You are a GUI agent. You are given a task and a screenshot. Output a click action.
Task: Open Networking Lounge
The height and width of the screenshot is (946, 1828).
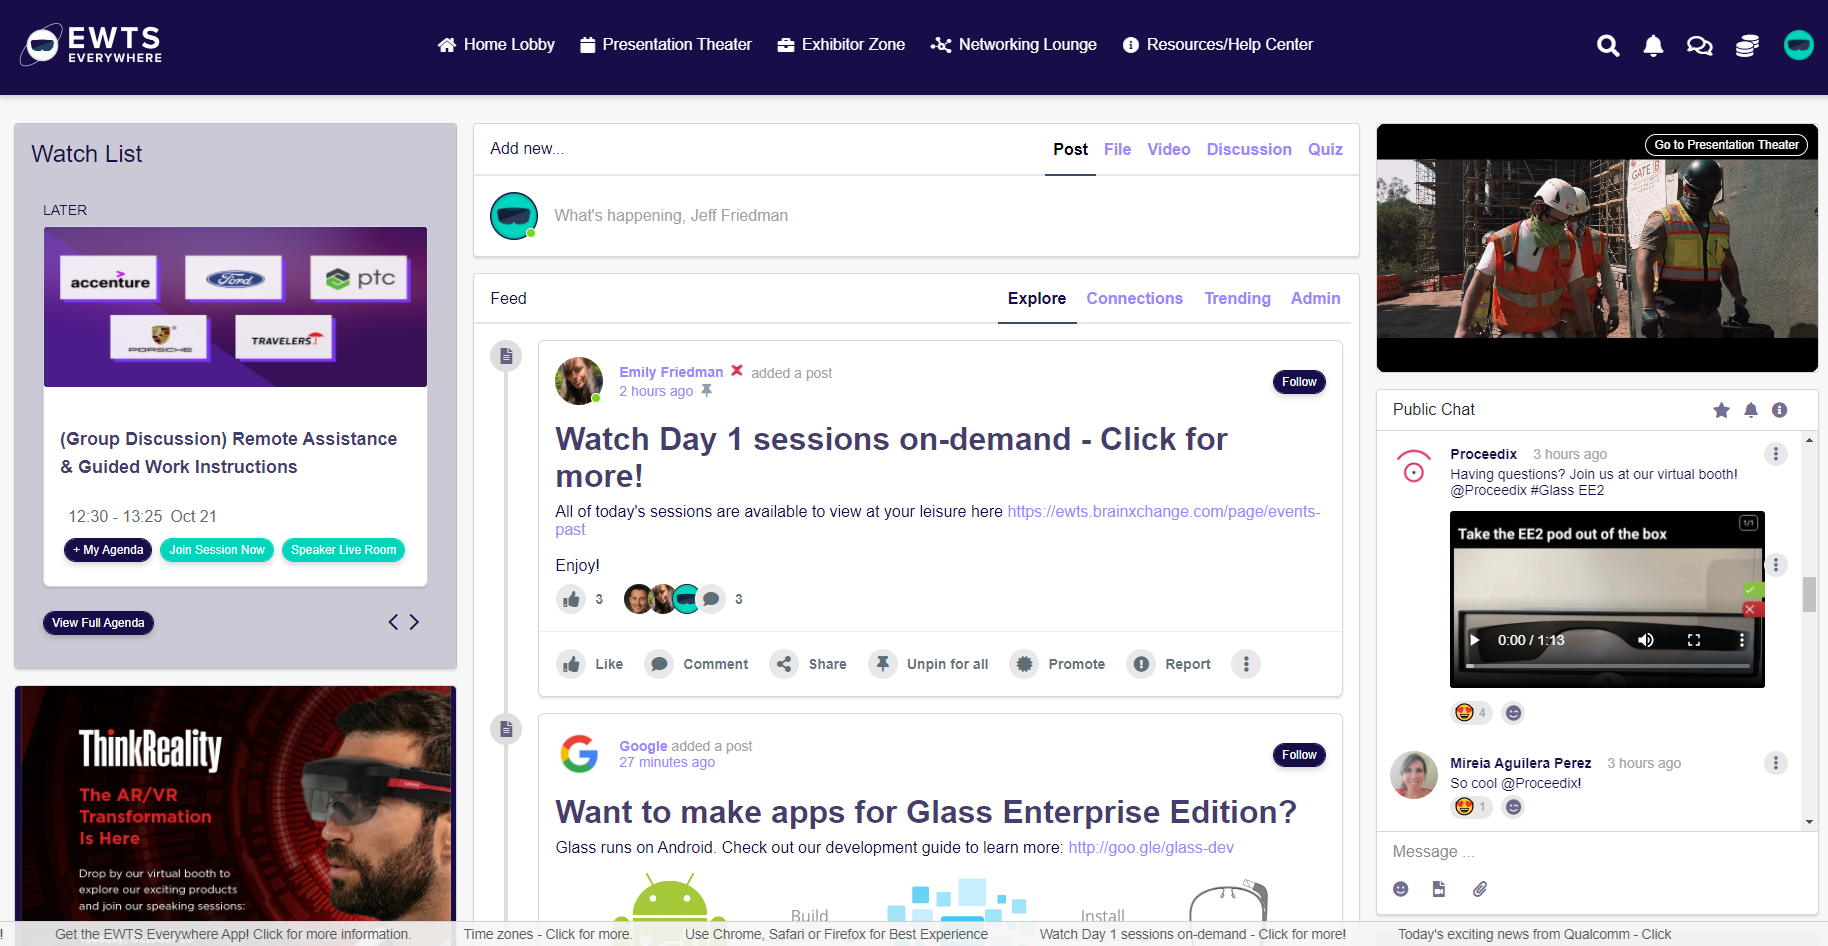[x=1014, y=45]
